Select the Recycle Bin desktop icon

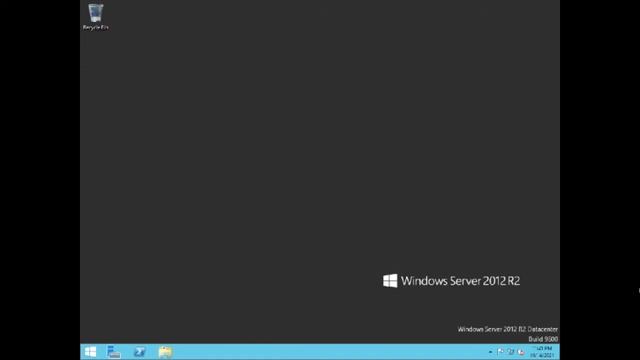[96, 17]
